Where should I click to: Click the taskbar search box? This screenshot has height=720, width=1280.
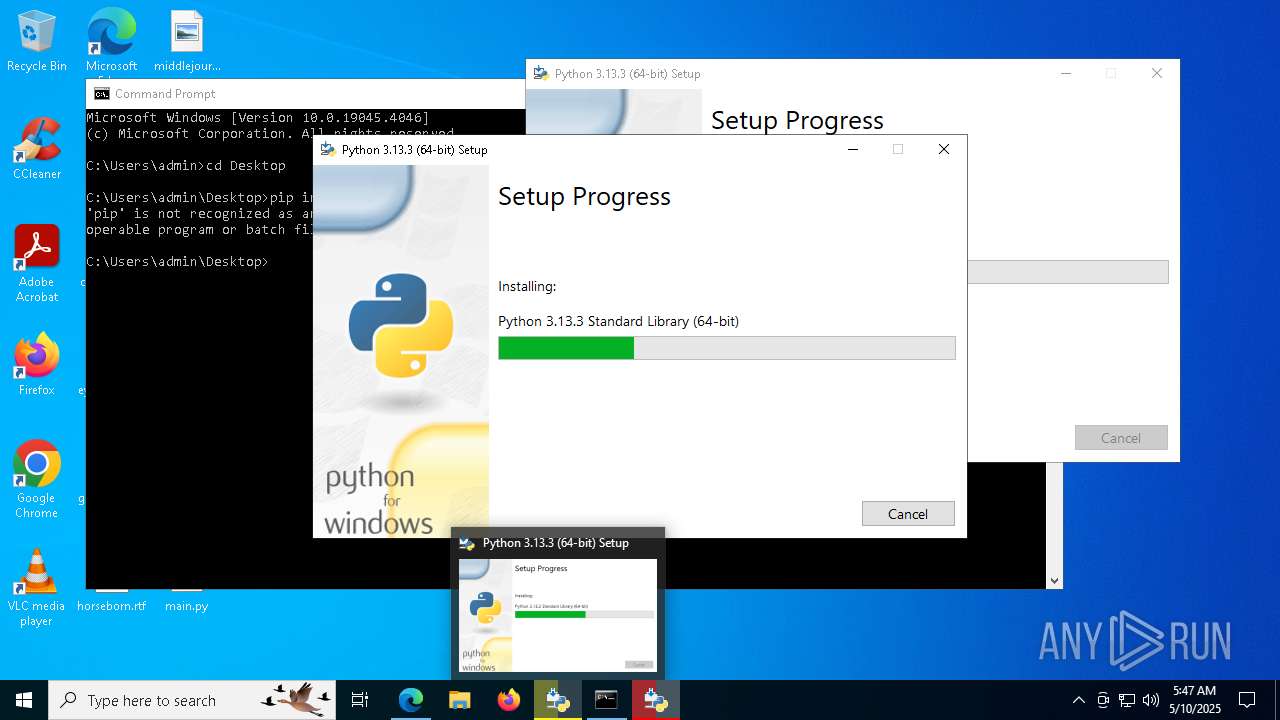click(192, 700)
